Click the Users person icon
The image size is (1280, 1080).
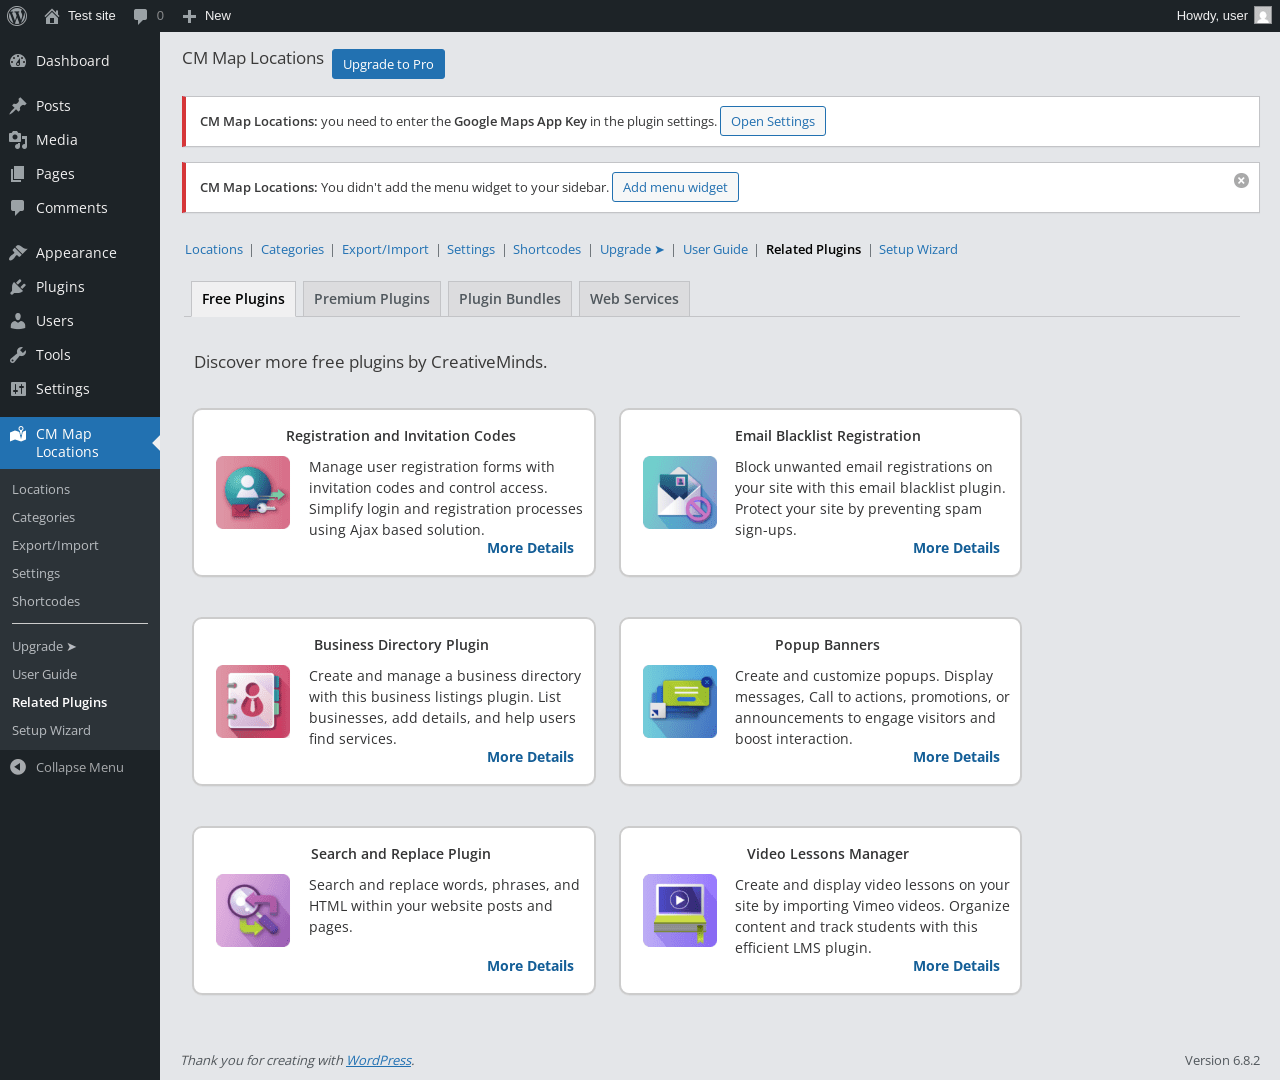click(x=18, y=321)
